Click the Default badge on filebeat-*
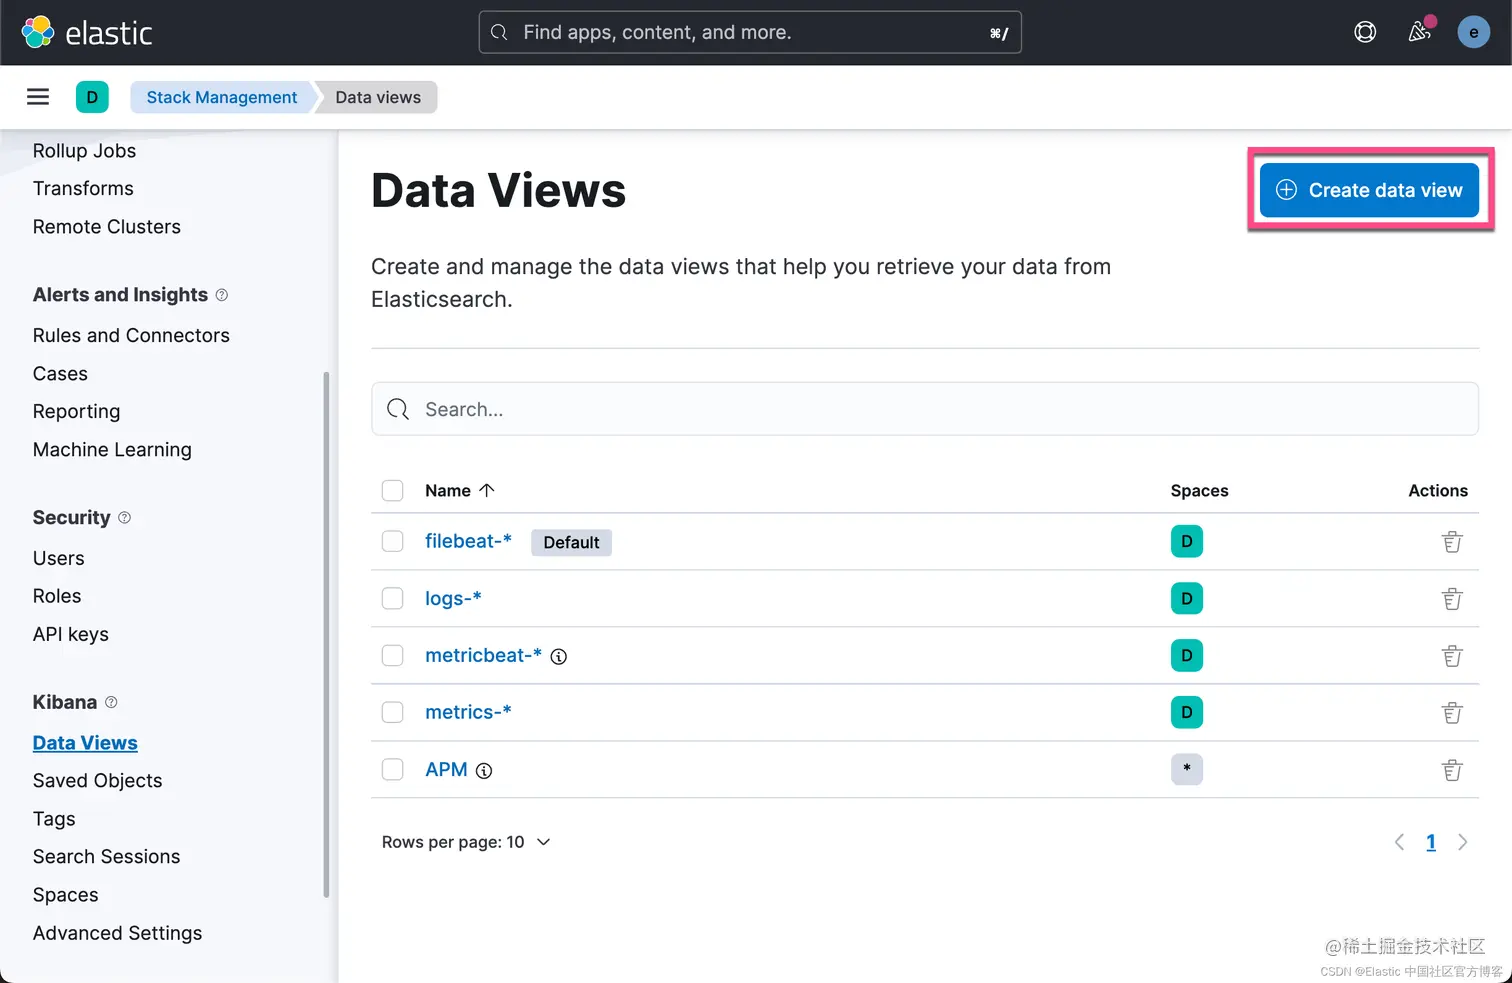1512x983 pixels. pos(571,542)
